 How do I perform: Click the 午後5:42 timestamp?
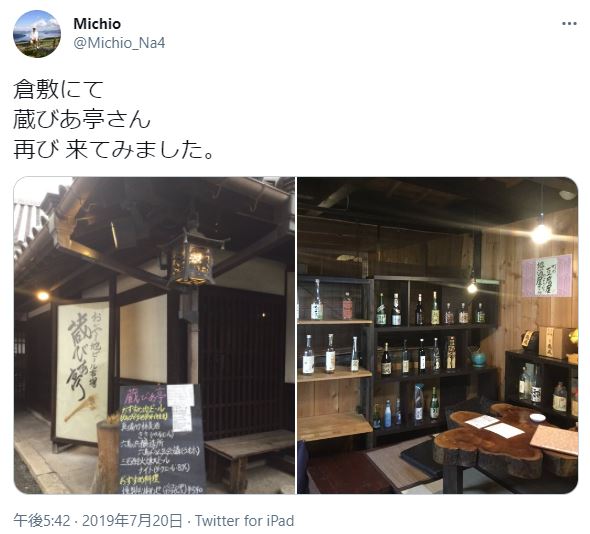click(42, 521)
